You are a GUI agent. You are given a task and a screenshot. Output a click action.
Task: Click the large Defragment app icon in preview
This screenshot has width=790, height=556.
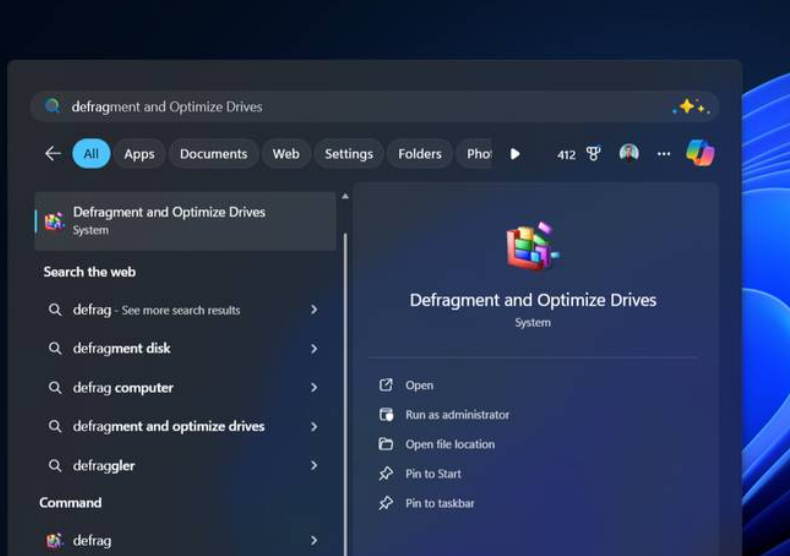(x=532, y=247)
